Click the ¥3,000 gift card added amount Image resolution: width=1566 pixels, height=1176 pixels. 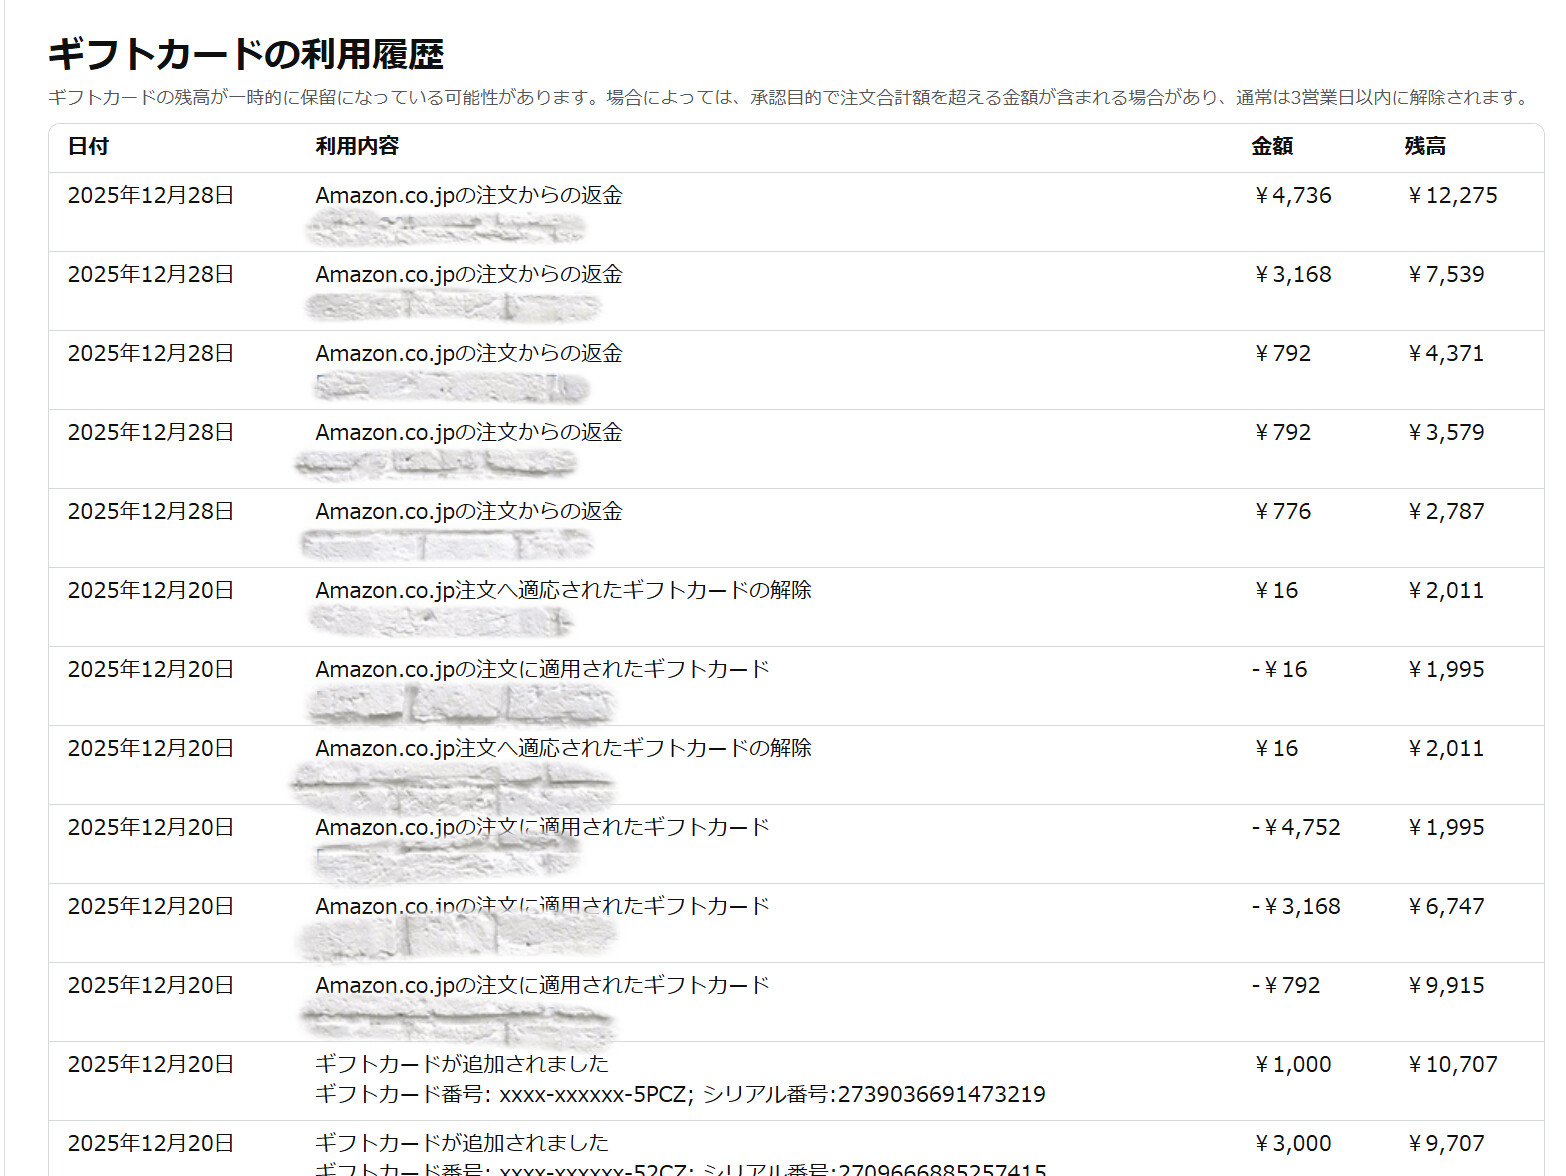[1292, 1144]
